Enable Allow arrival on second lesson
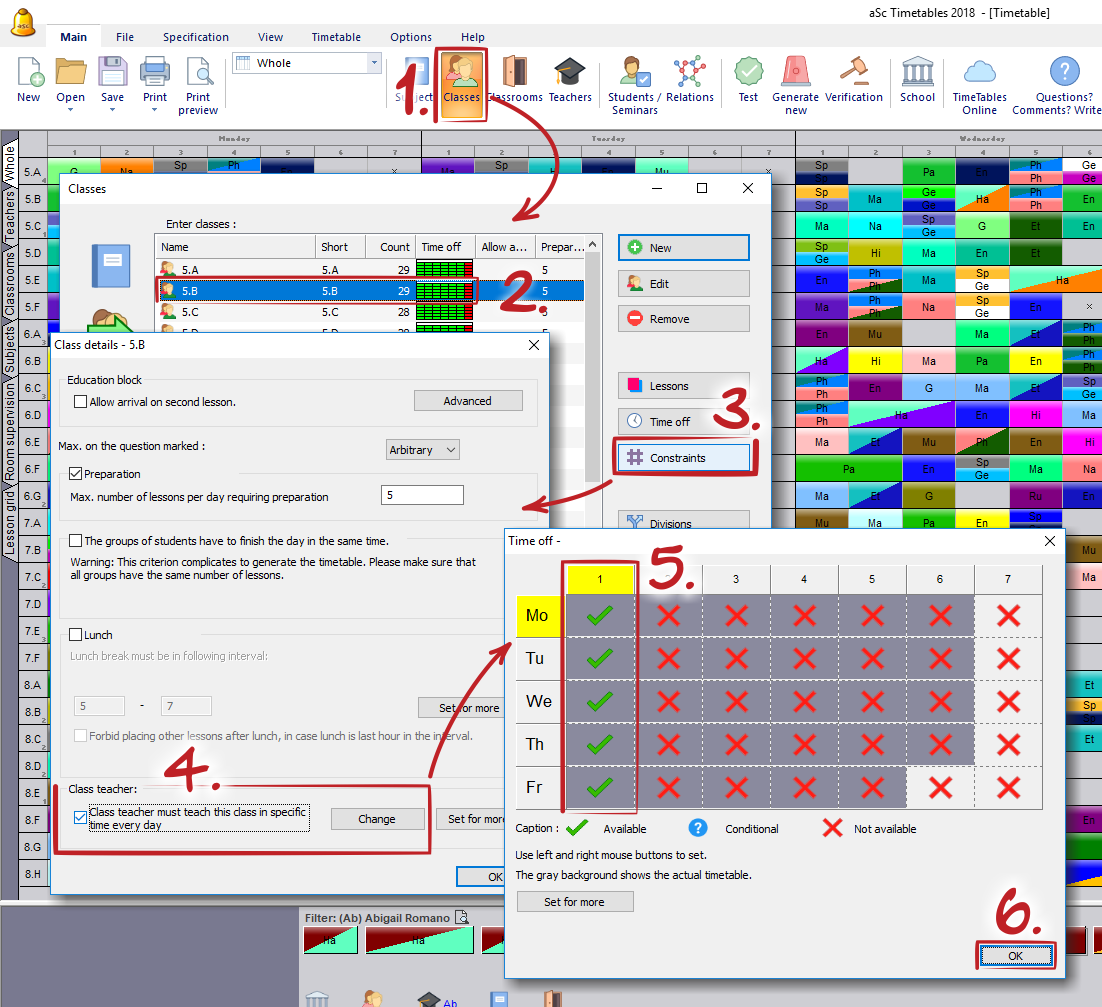This screenshot has width=1102, height=1007. pyautogui.click(x=81, y=402)
